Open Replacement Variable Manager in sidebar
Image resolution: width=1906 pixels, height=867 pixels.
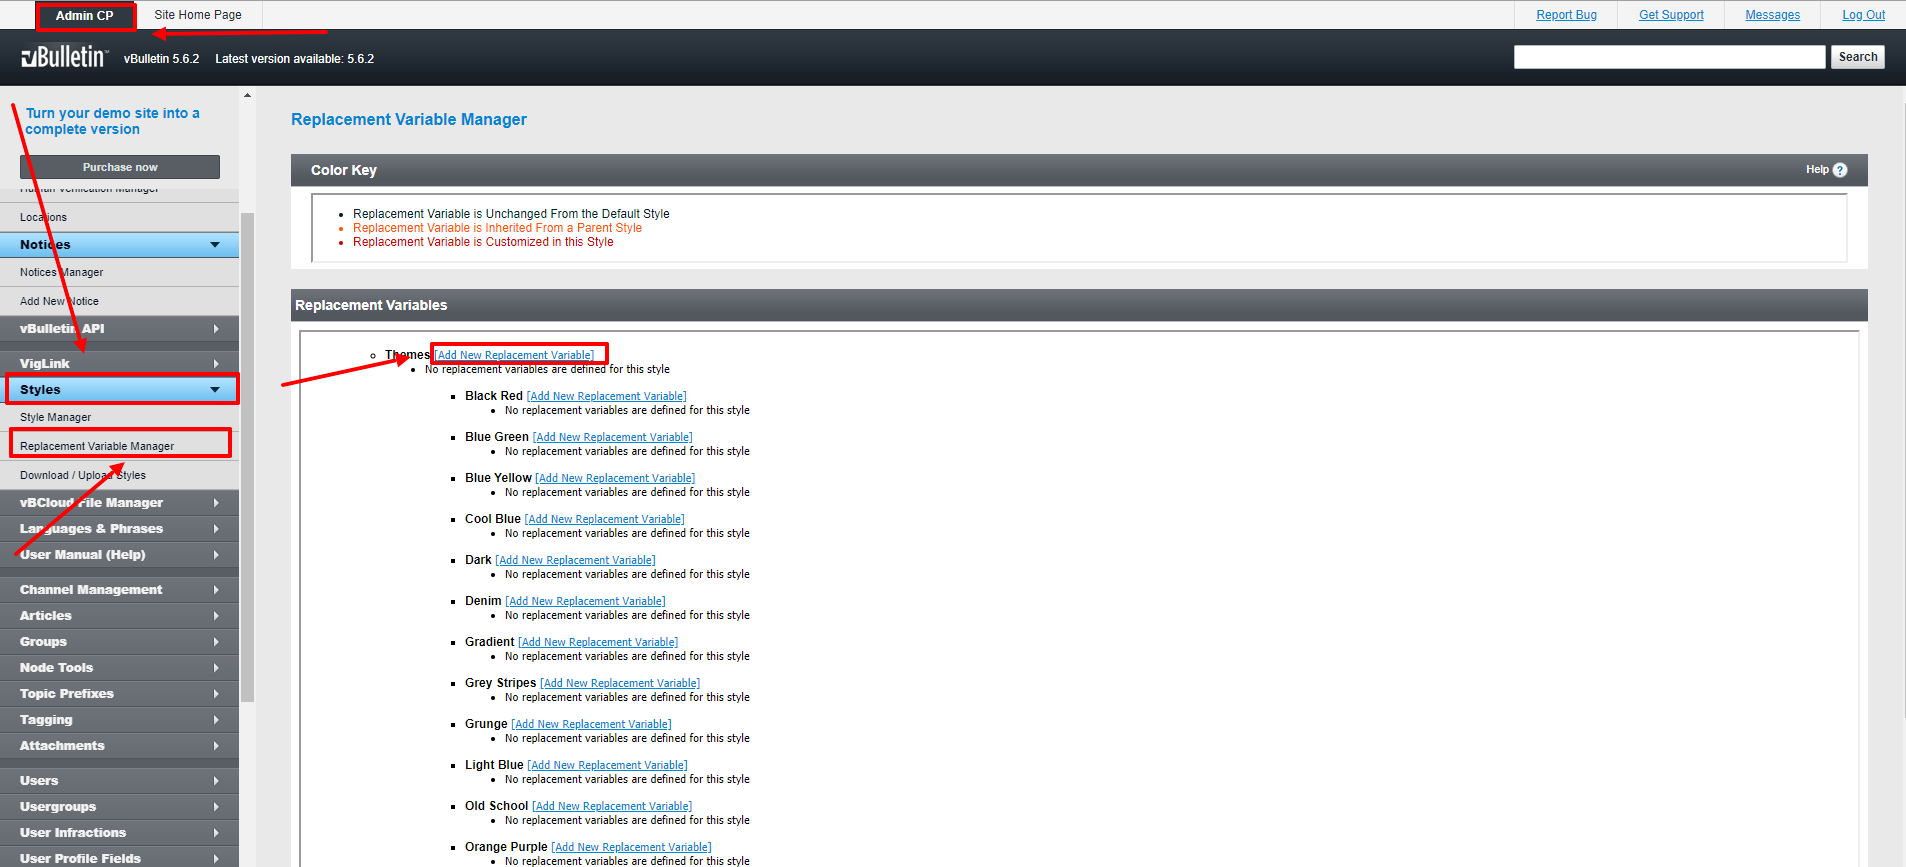[x=97, y=446]
